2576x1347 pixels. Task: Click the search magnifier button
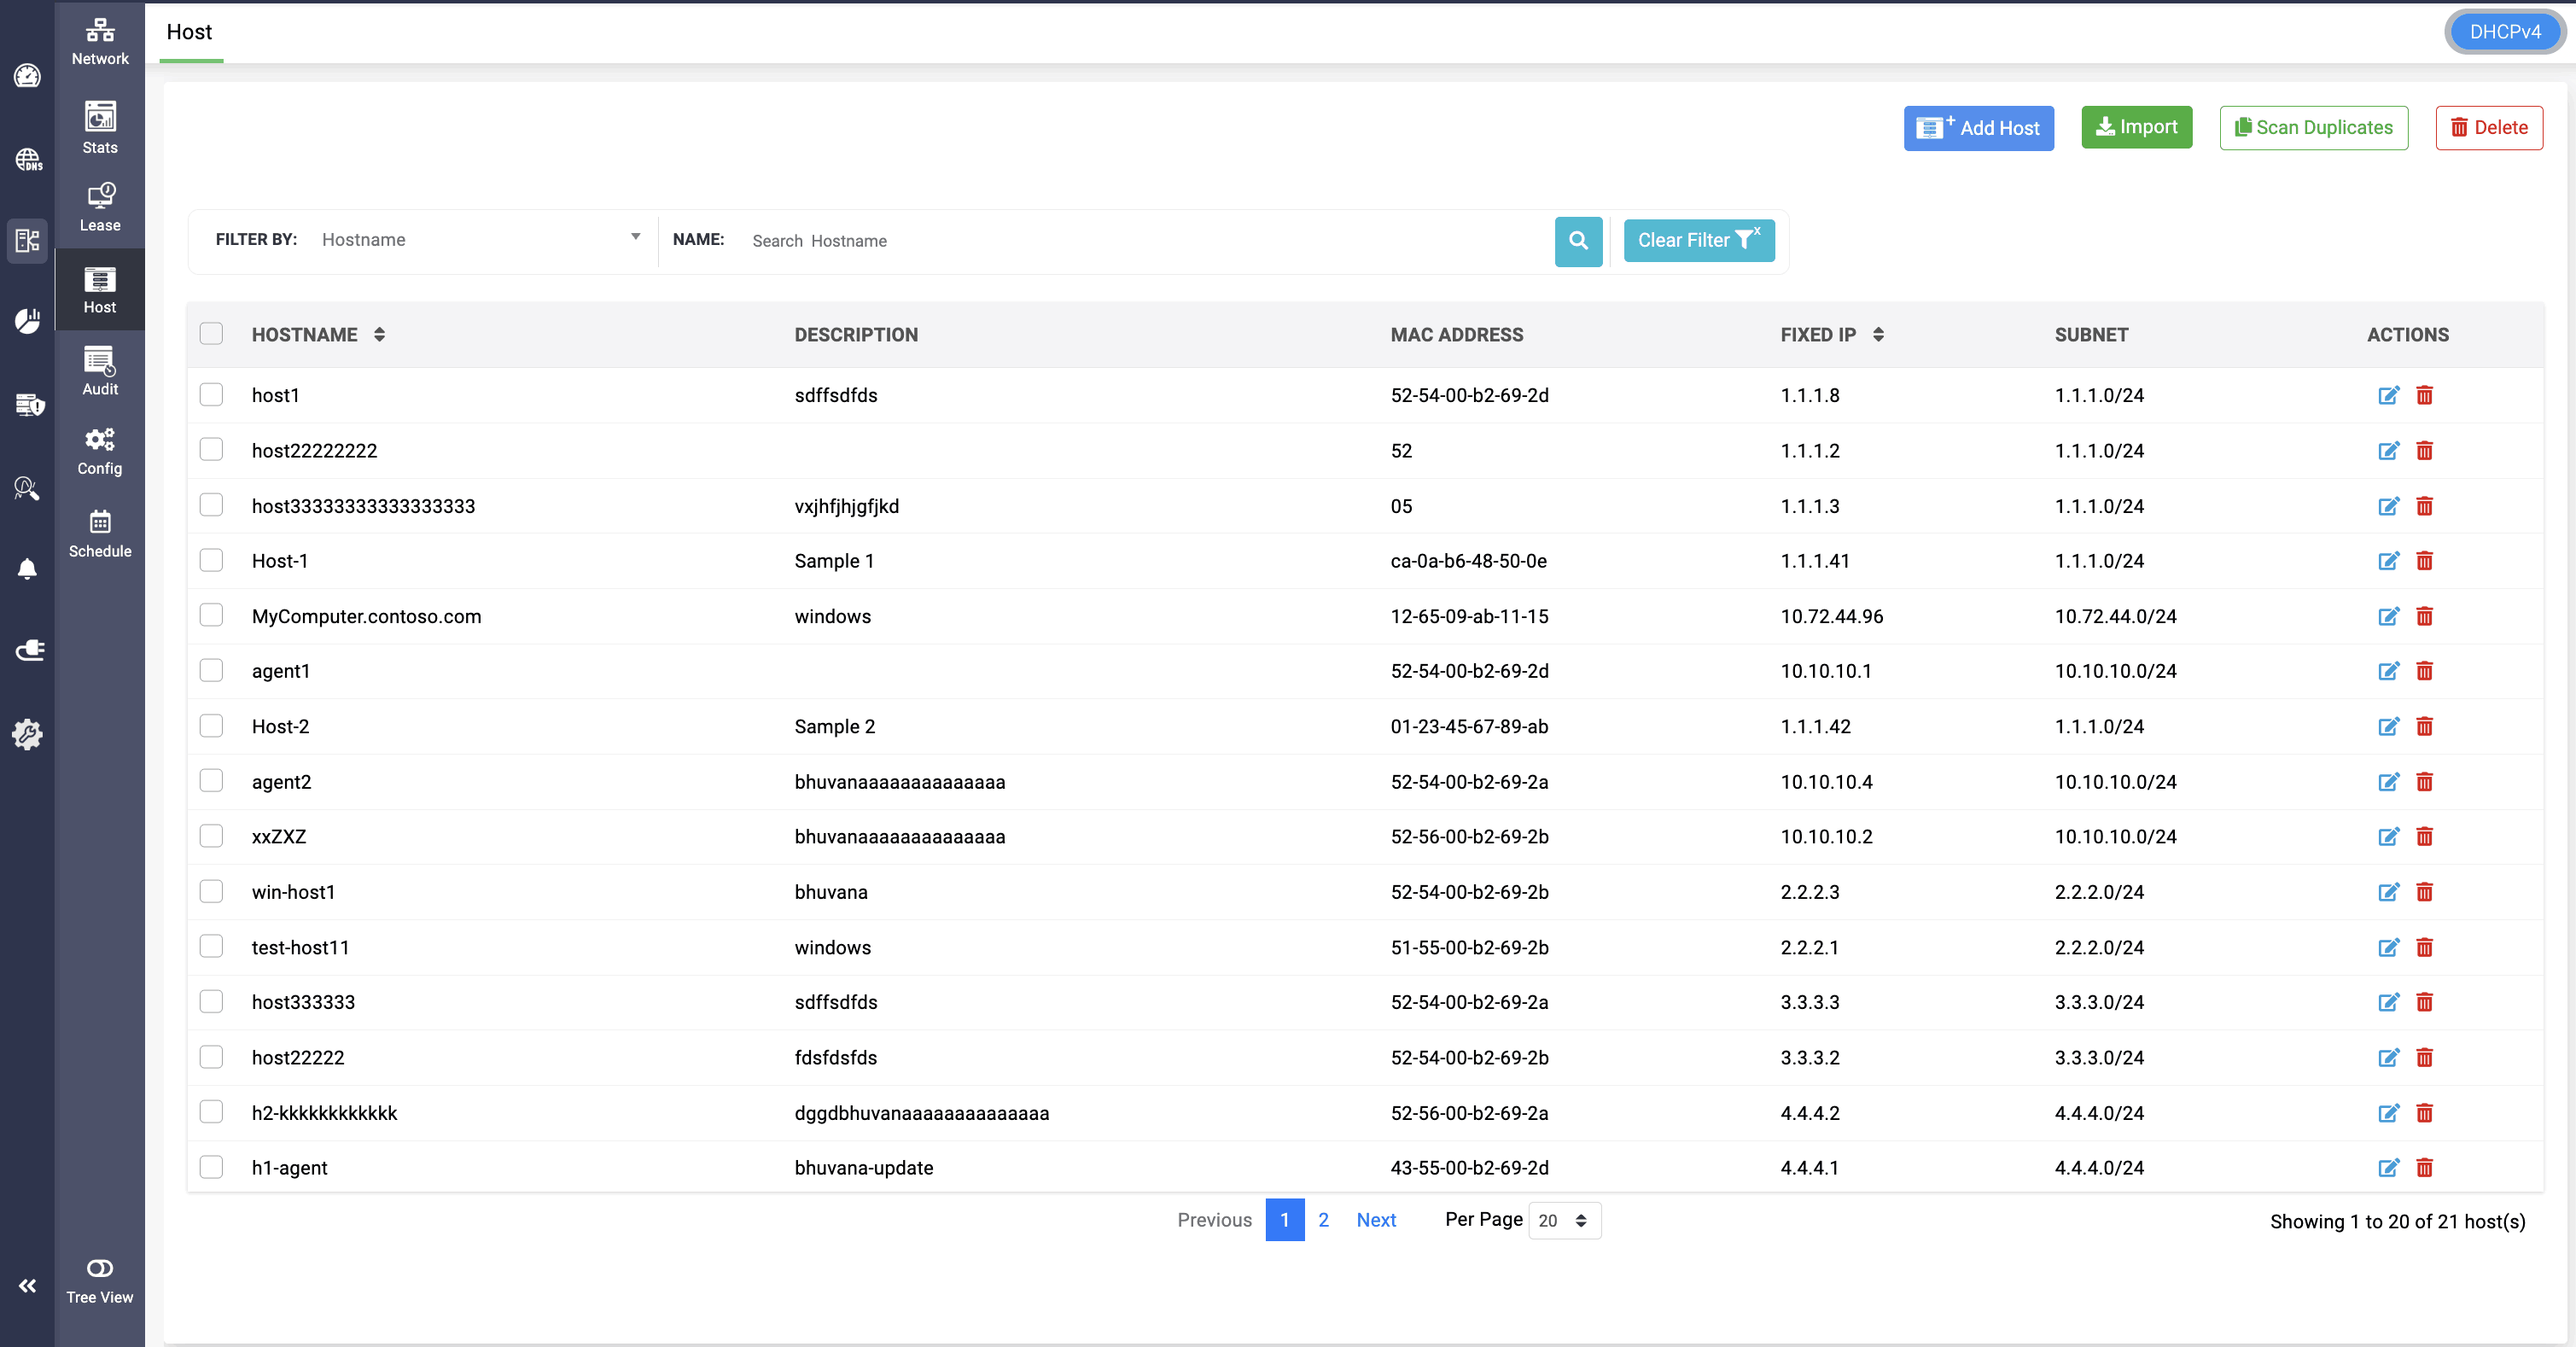[1579, 241]
